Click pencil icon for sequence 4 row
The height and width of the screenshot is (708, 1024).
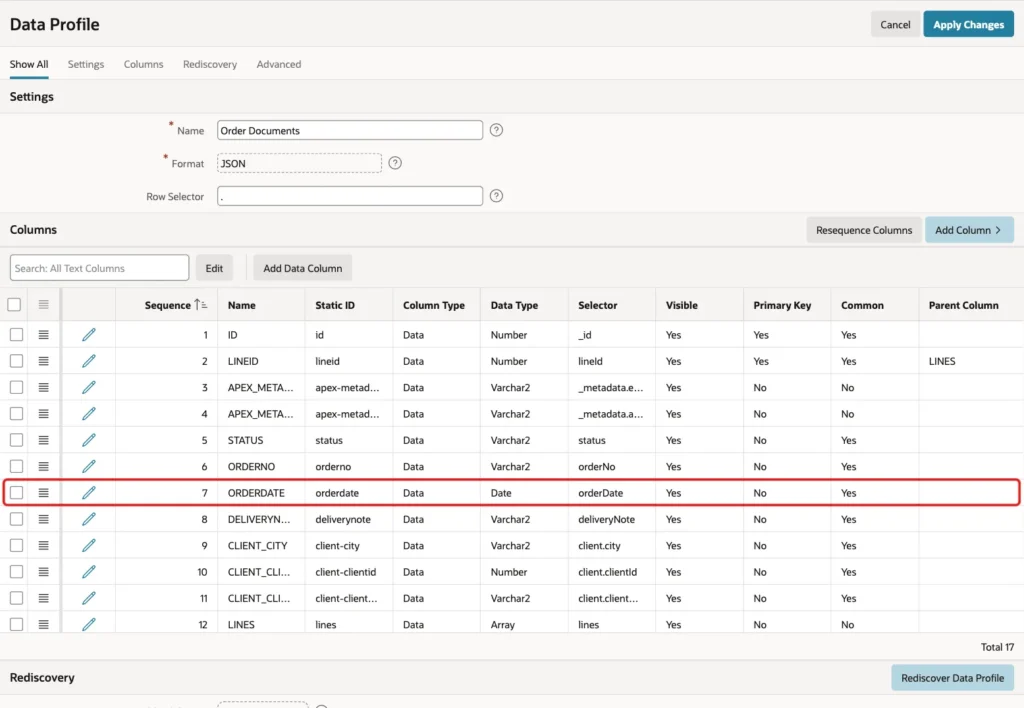[89, 413]
